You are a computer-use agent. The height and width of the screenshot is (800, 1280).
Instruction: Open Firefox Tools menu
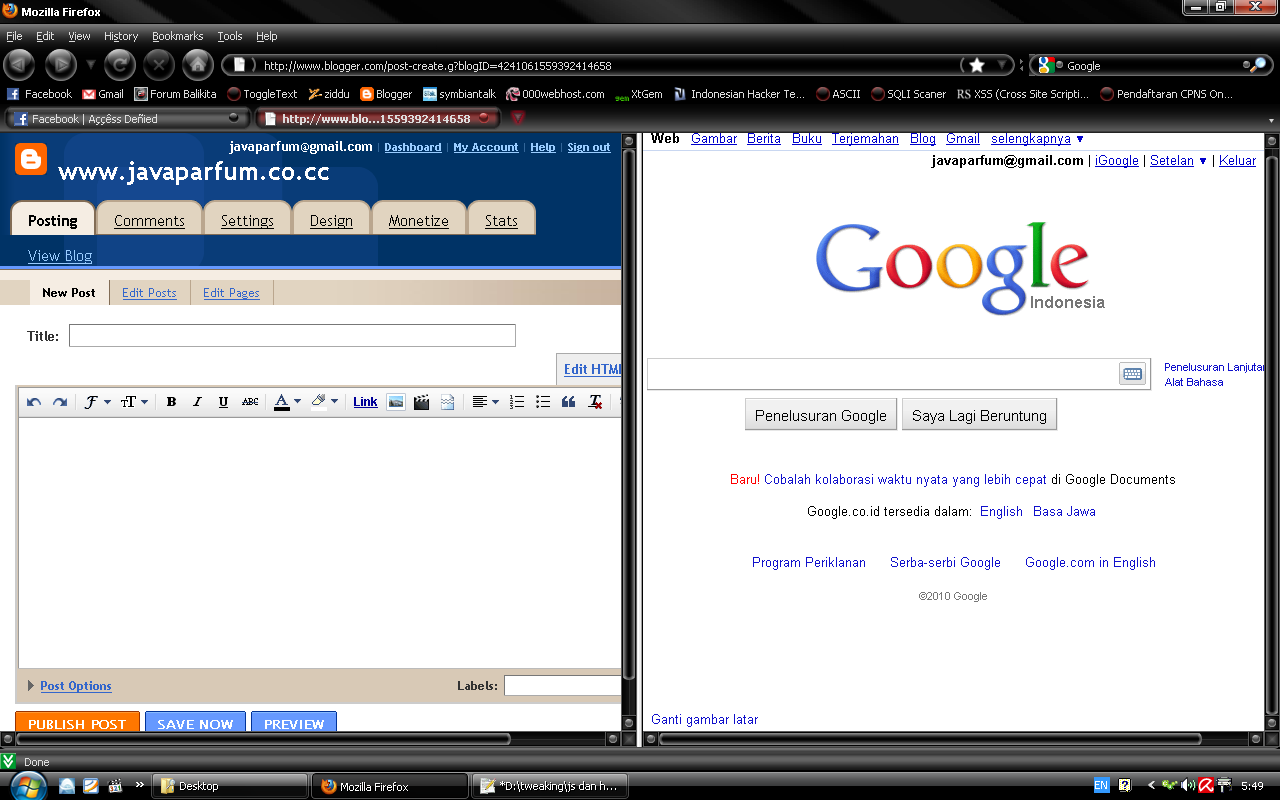click(x=230, y=36)
